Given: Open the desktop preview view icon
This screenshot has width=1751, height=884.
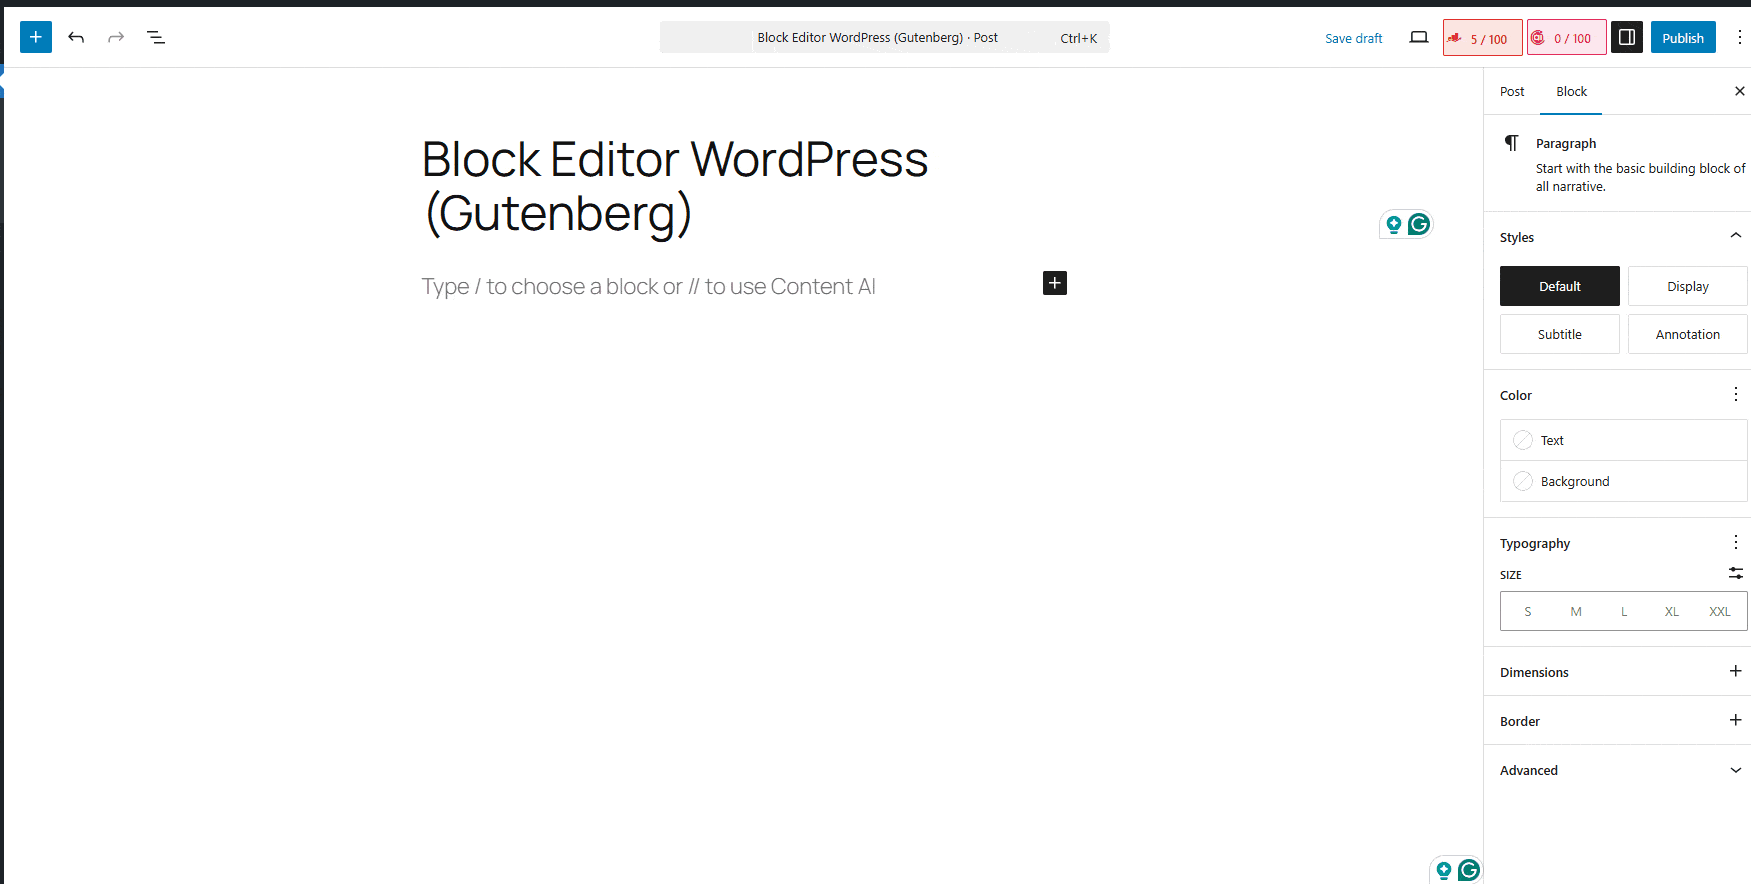Looking at the screenshot, I should (x=1419, y=37).
